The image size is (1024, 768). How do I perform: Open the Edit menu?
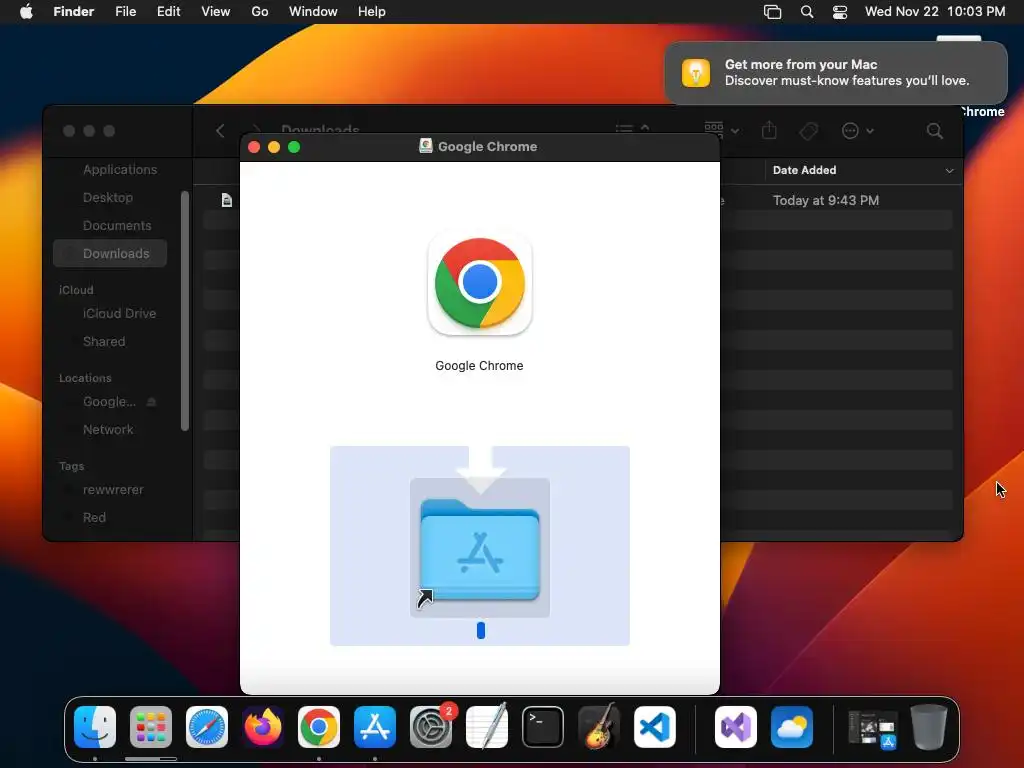pyautogui.click(x=168, y=12)
